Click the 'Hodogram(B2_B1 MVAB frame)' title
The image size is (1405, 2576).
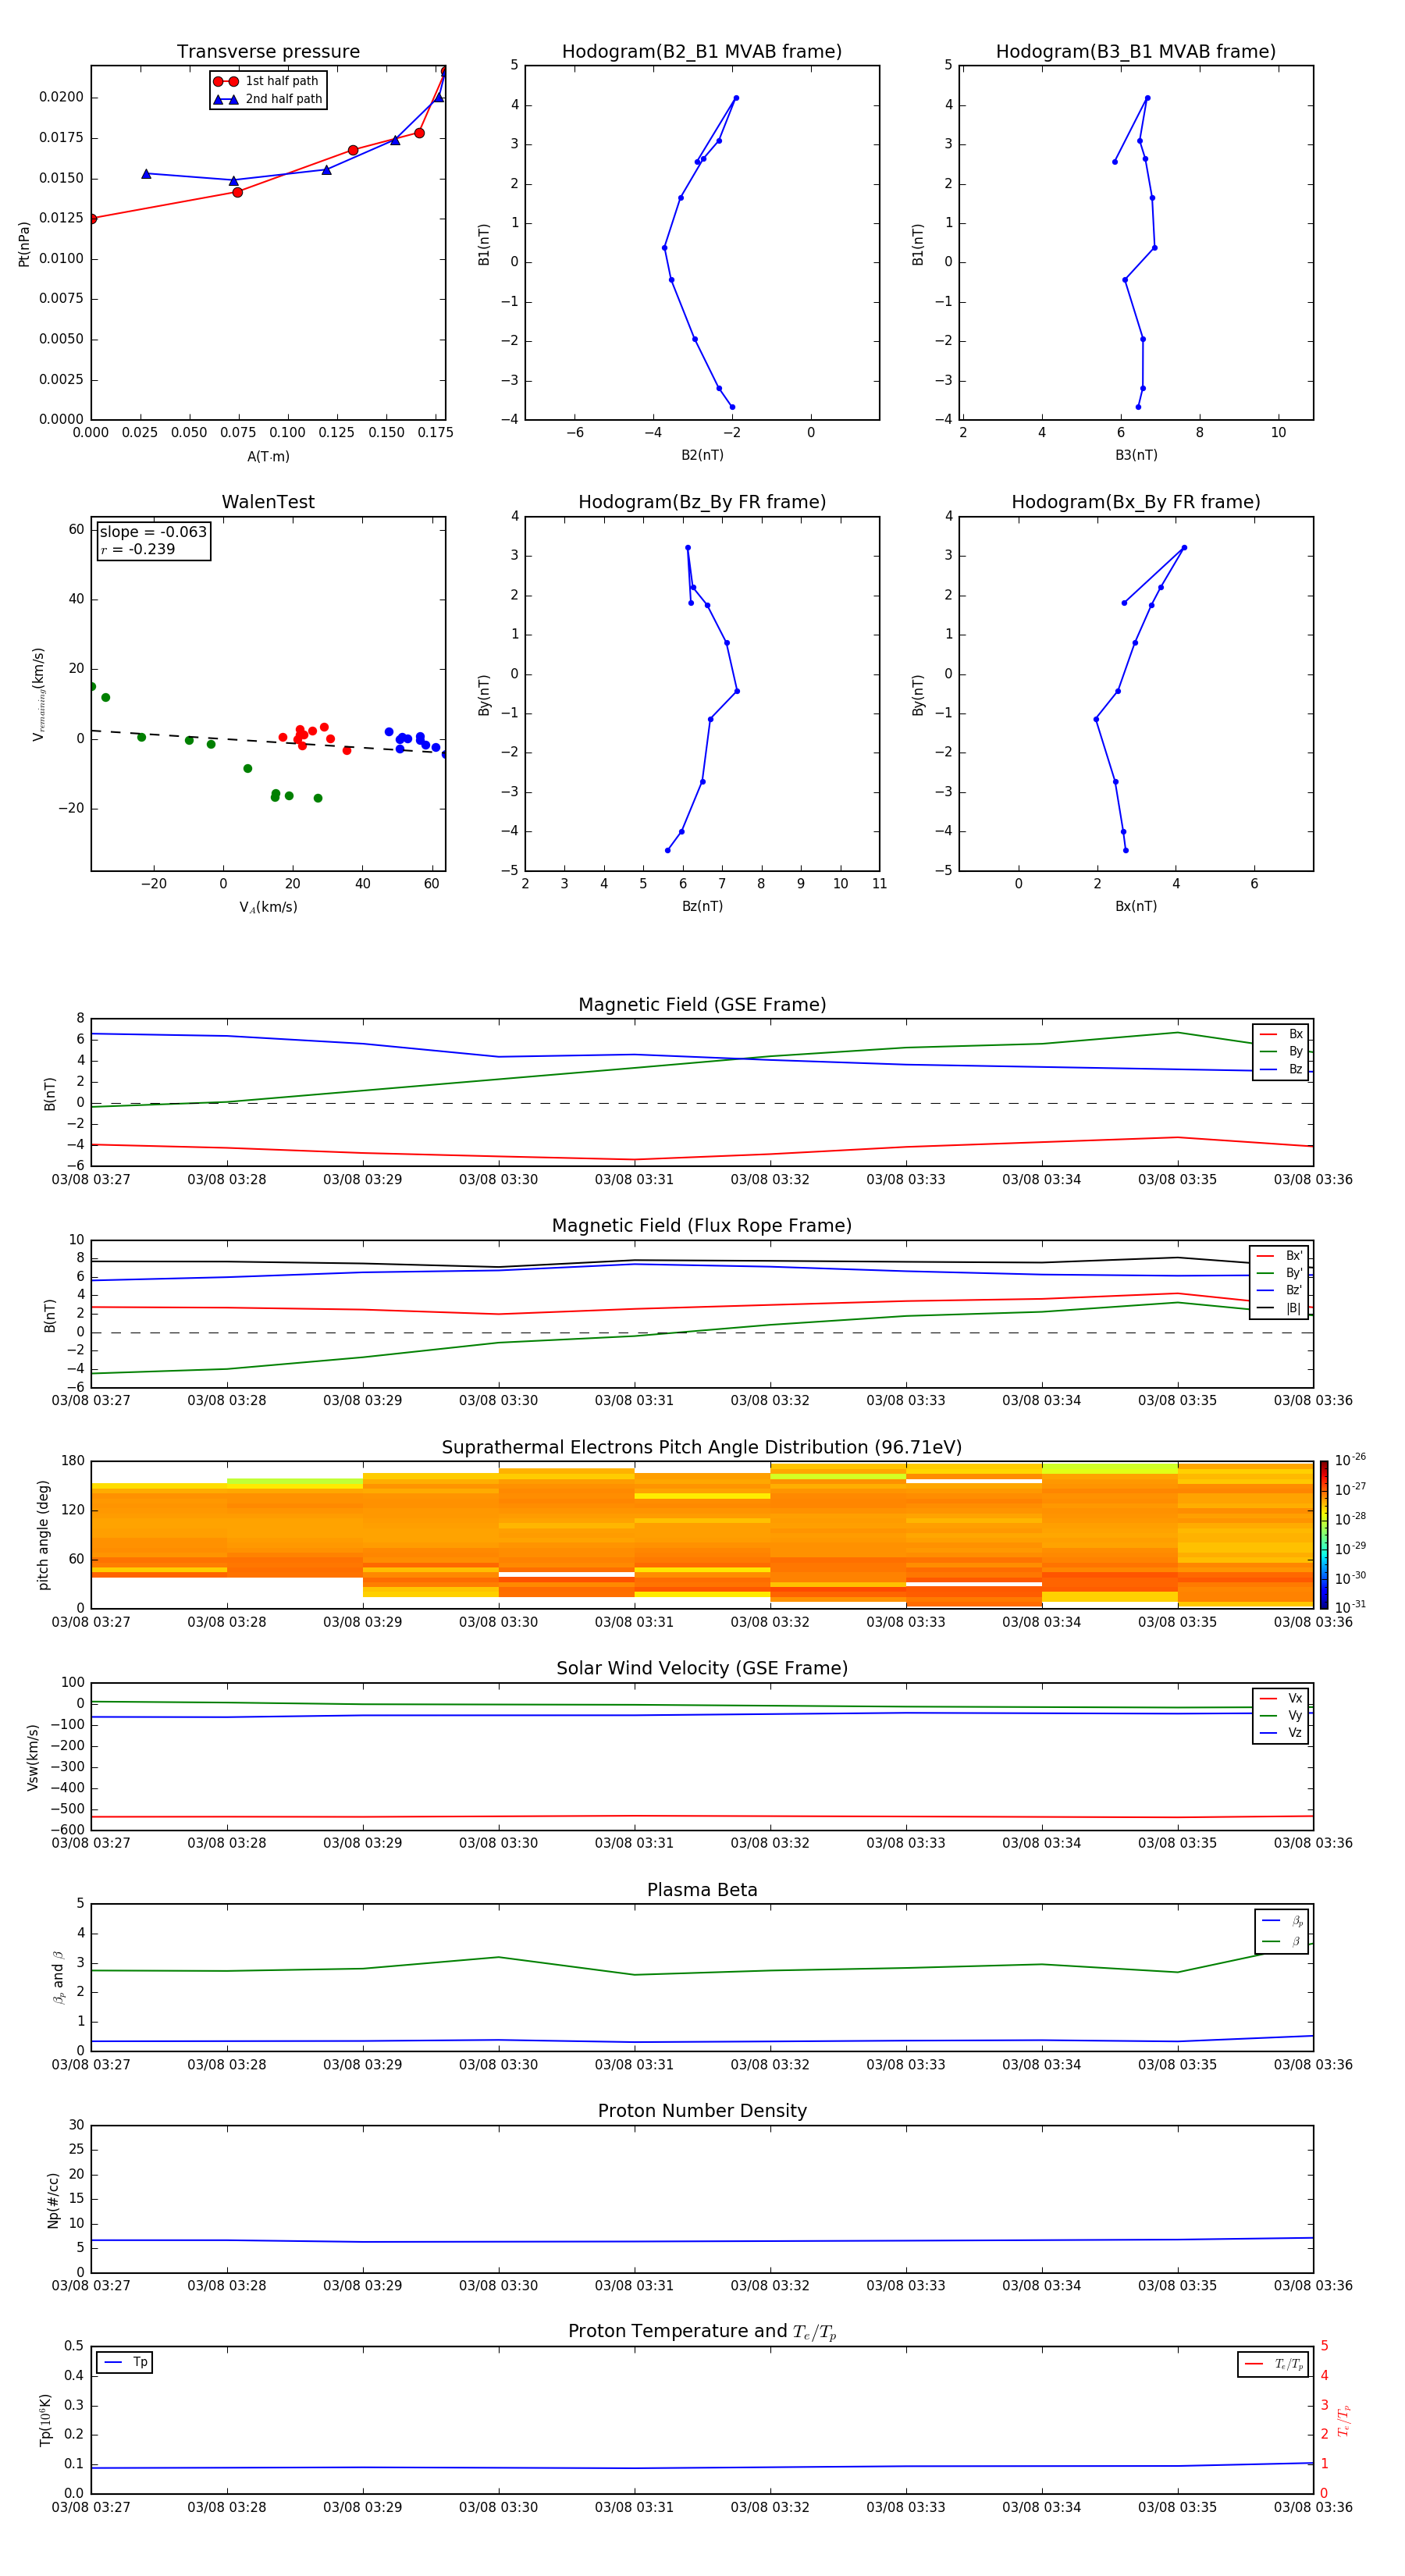pyautogui.click(x=702, y=52)
